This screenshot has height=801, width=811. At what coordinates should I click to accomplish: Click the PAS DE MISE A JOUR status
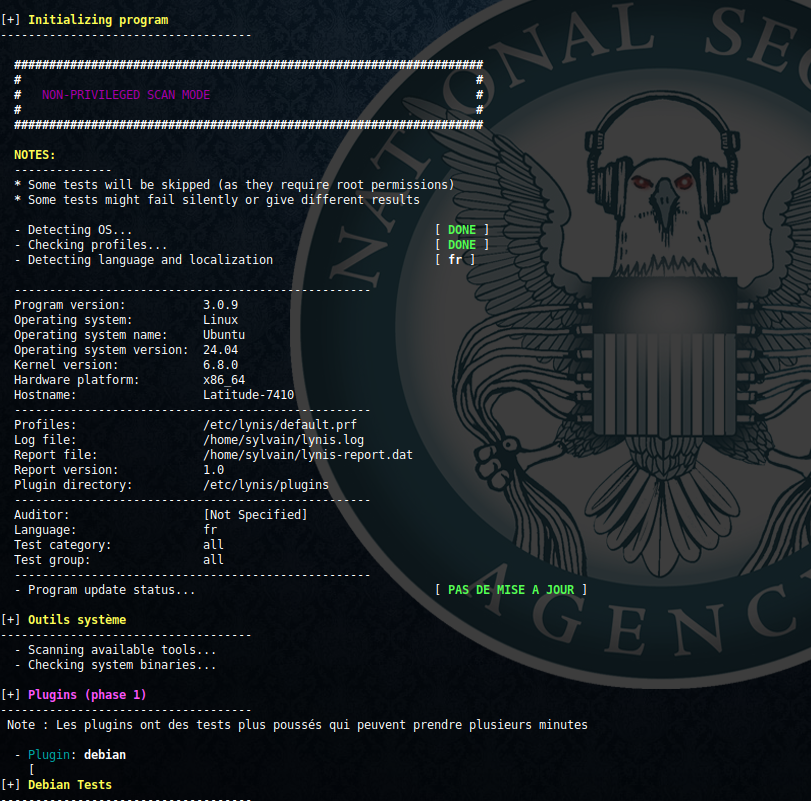click(511, 590)
